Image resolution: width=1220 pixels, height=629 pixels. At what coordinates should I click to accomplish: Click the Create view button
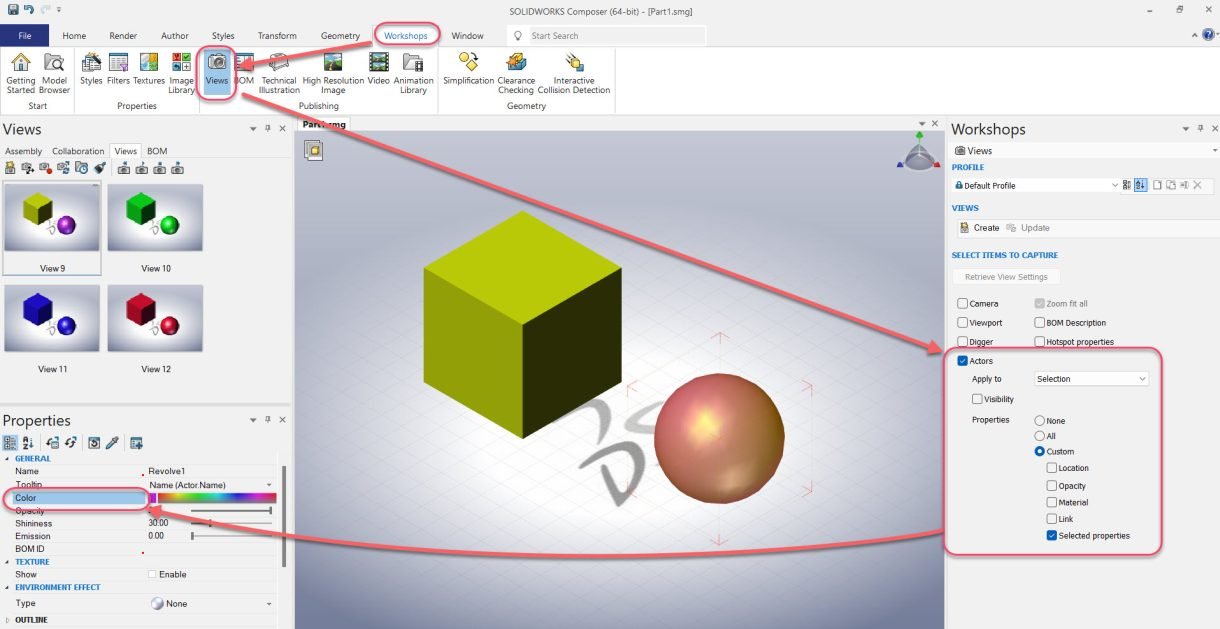tap(979, 228)
